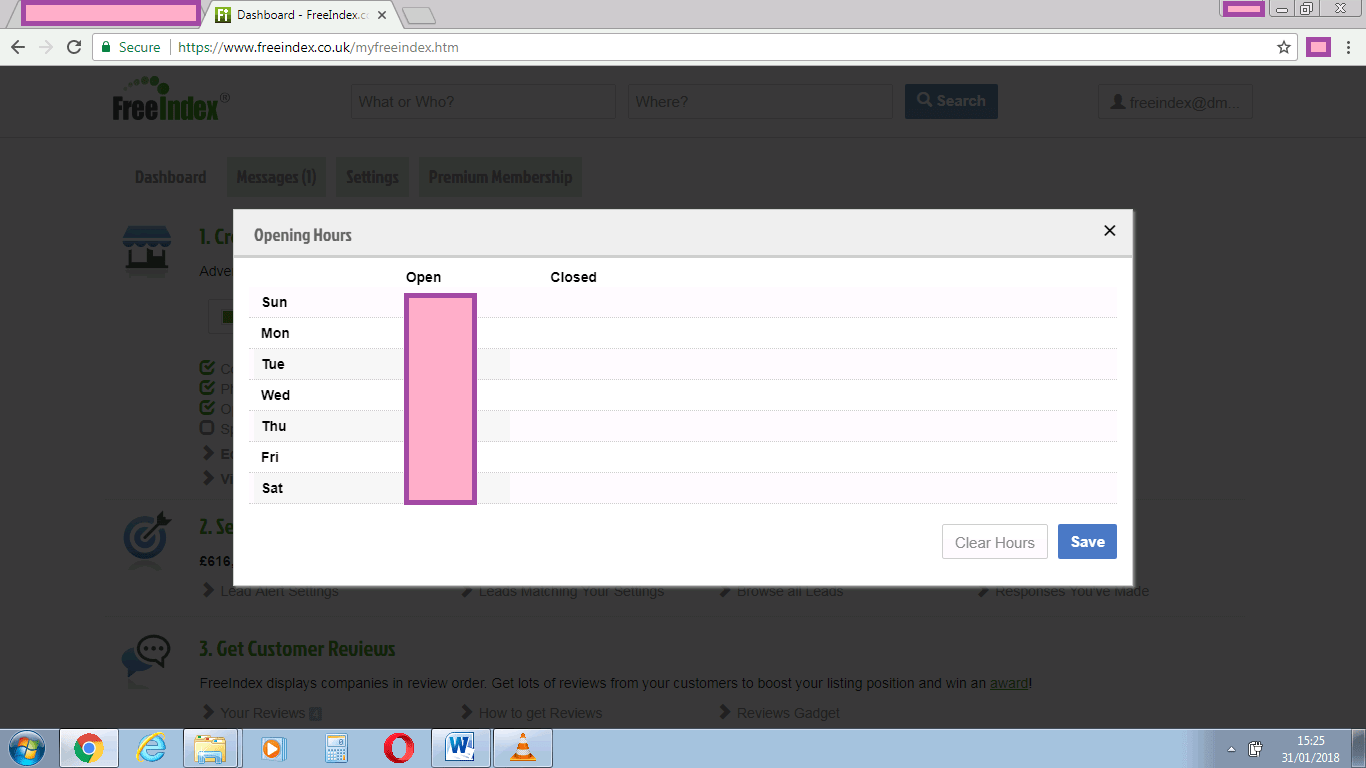The image size is (1366, 768).
Task: Click the target icon beside step 2
Action: 147,540
